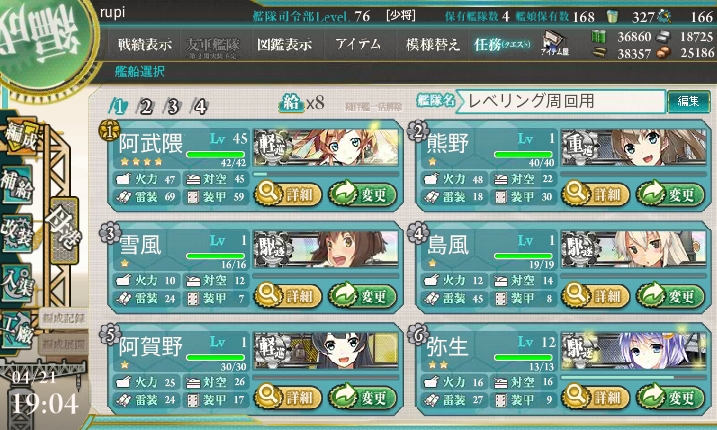Open 任務 quests menu item
Screen dimensions: 717x430
pyautogui.click(x=503, y=44)
